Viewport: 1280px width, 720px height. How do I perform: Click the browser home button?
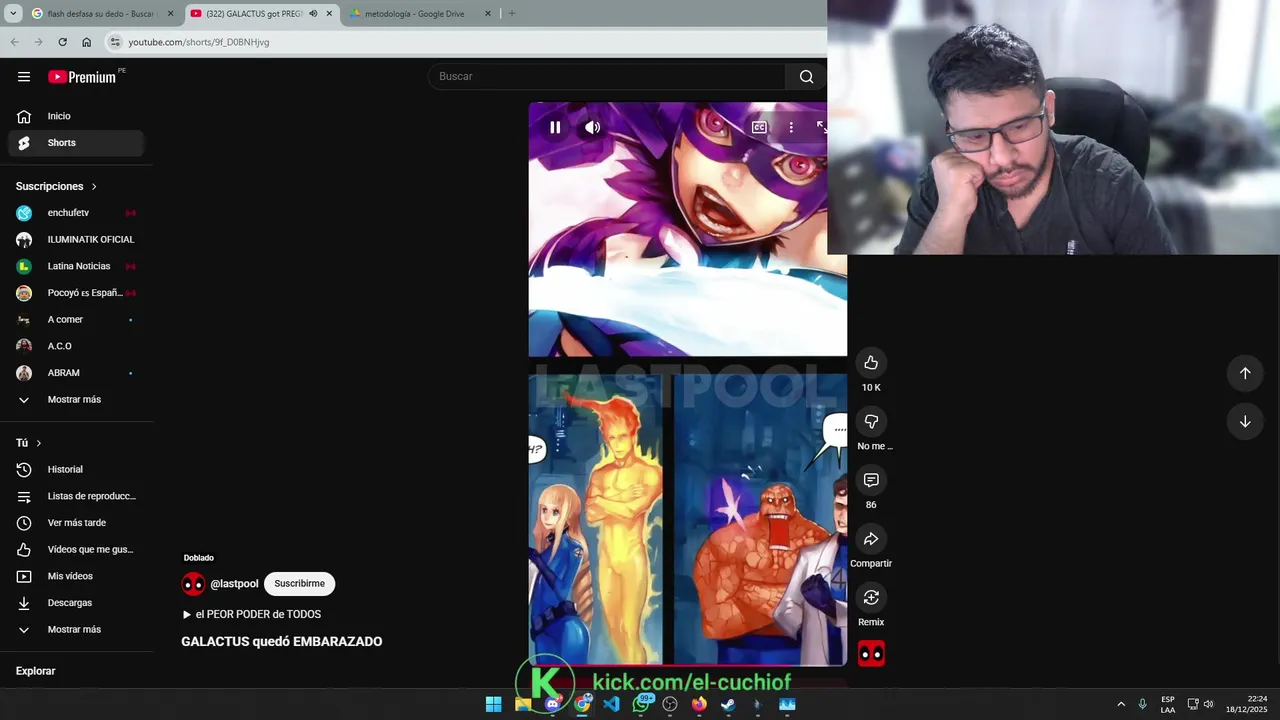87,42
